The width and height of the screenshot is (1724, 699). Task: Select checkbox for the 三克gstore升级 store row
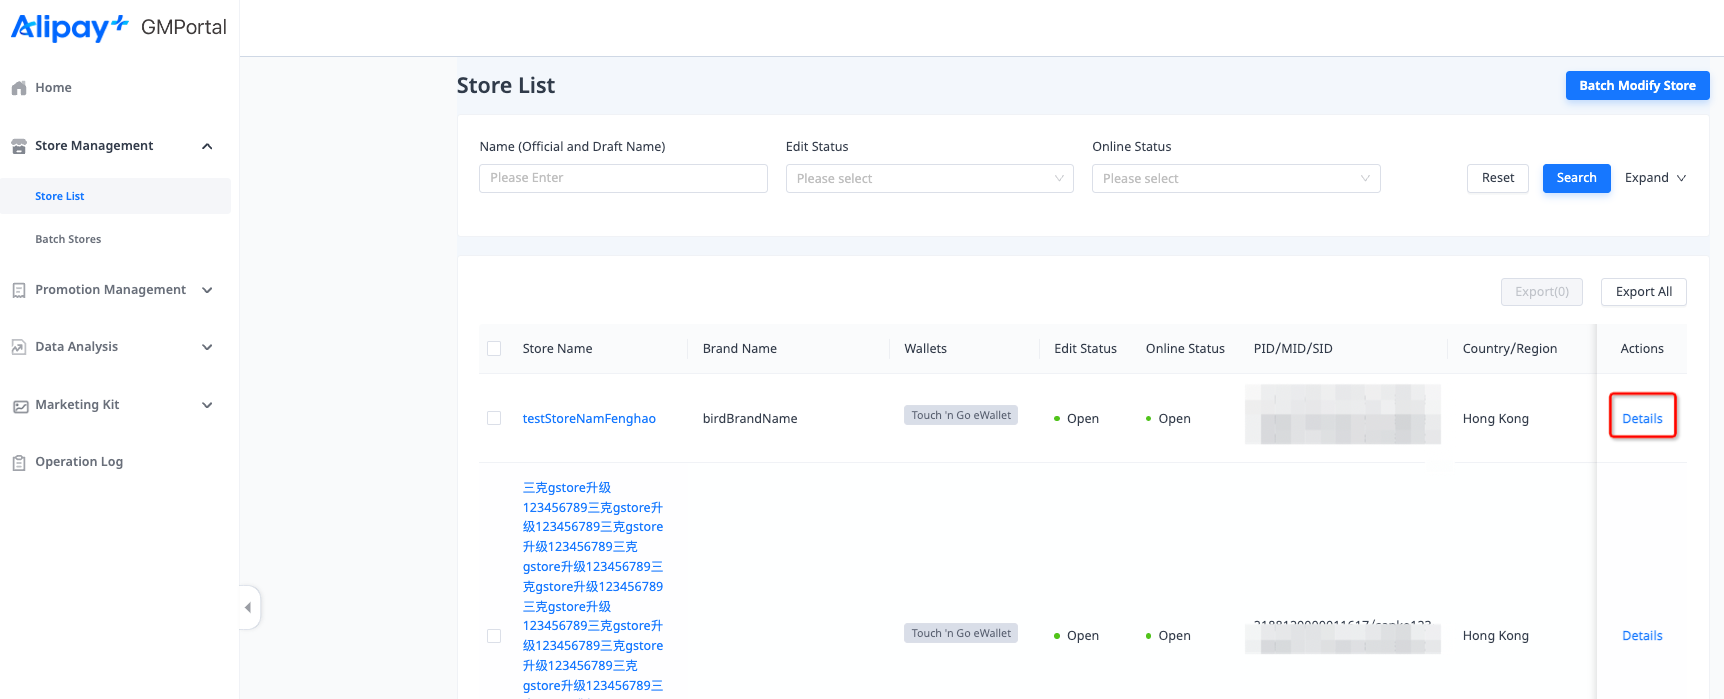tap(494, 636)
